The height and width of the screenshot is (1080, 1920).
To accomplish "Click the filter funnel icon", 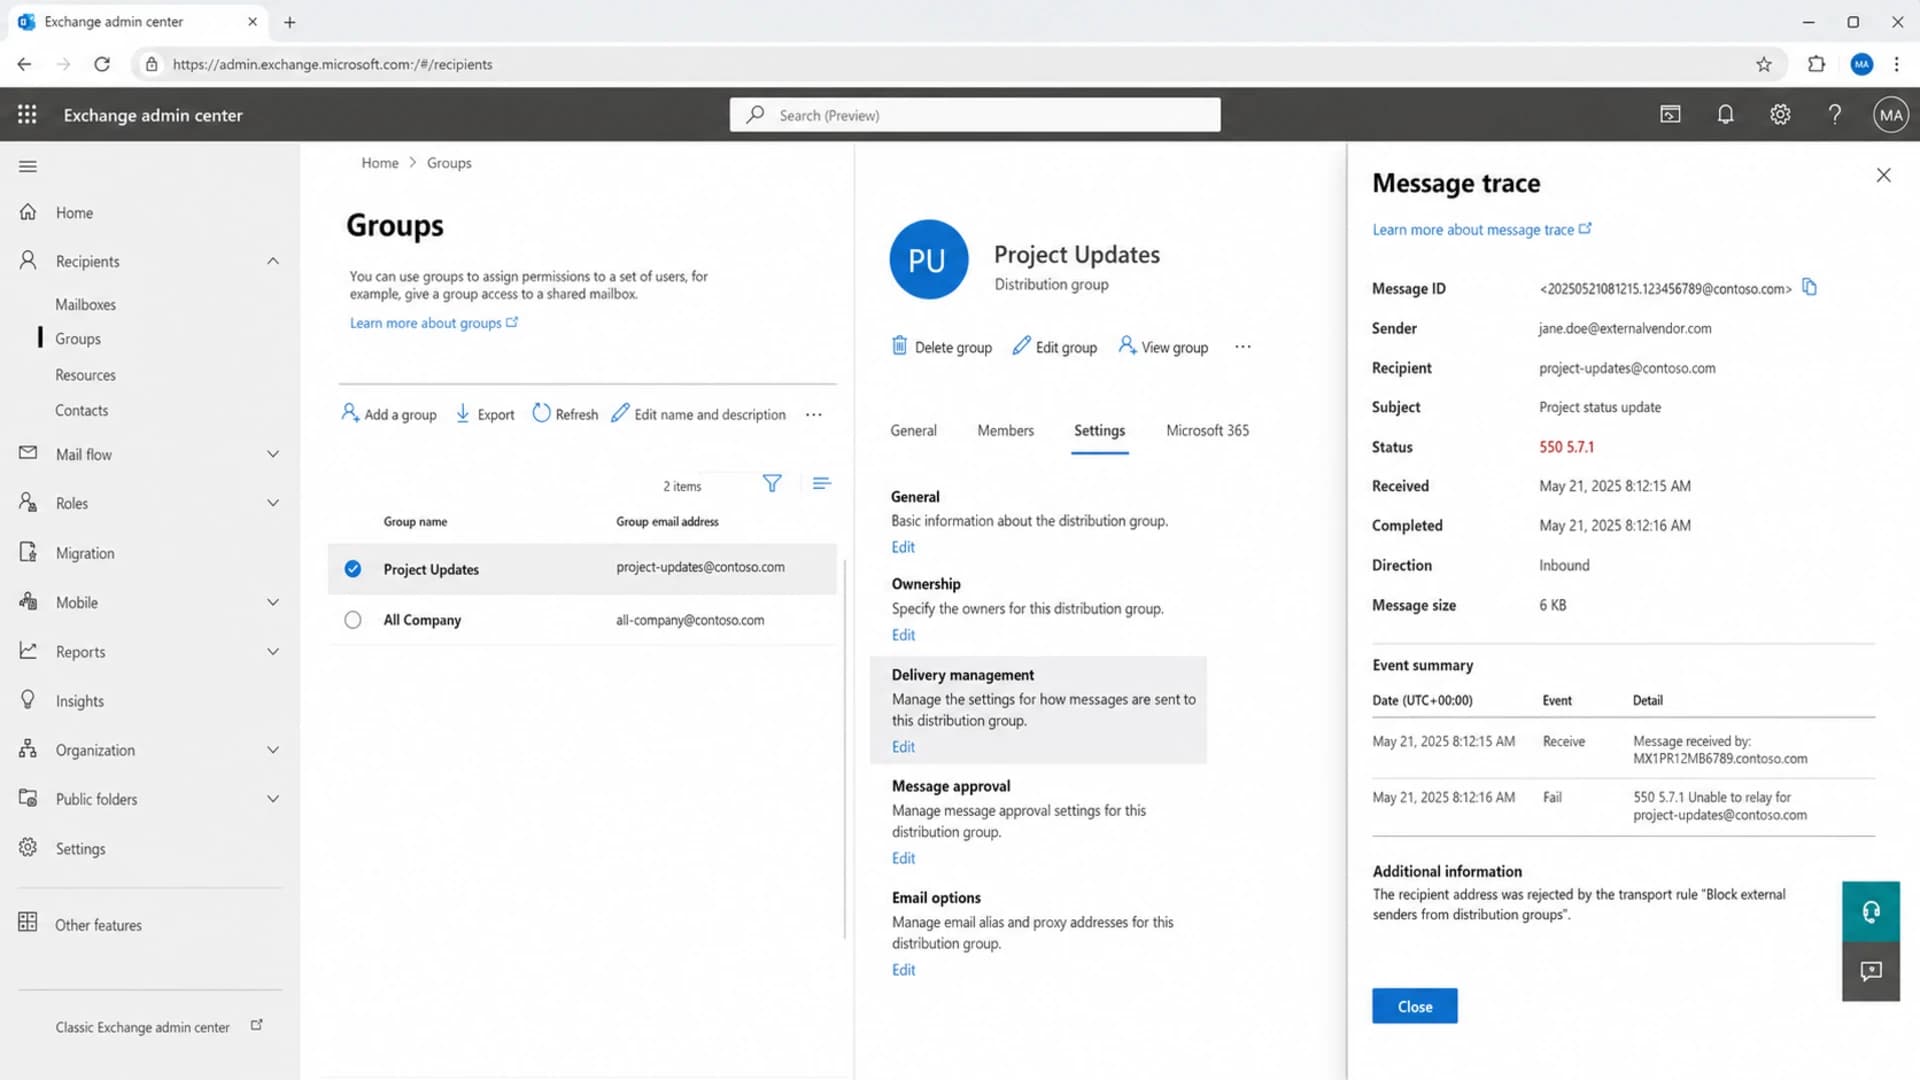I will (x=771, y=484).
